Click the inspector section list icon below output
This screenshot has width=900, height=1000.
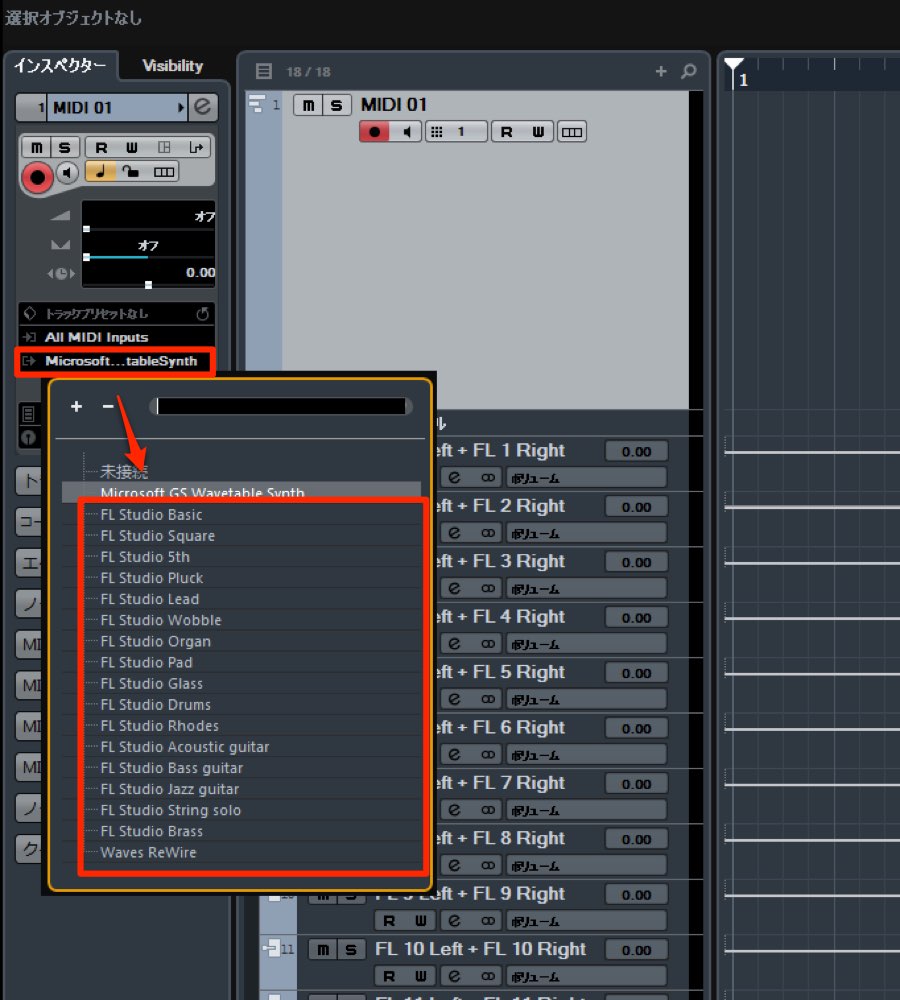point(28,414)
